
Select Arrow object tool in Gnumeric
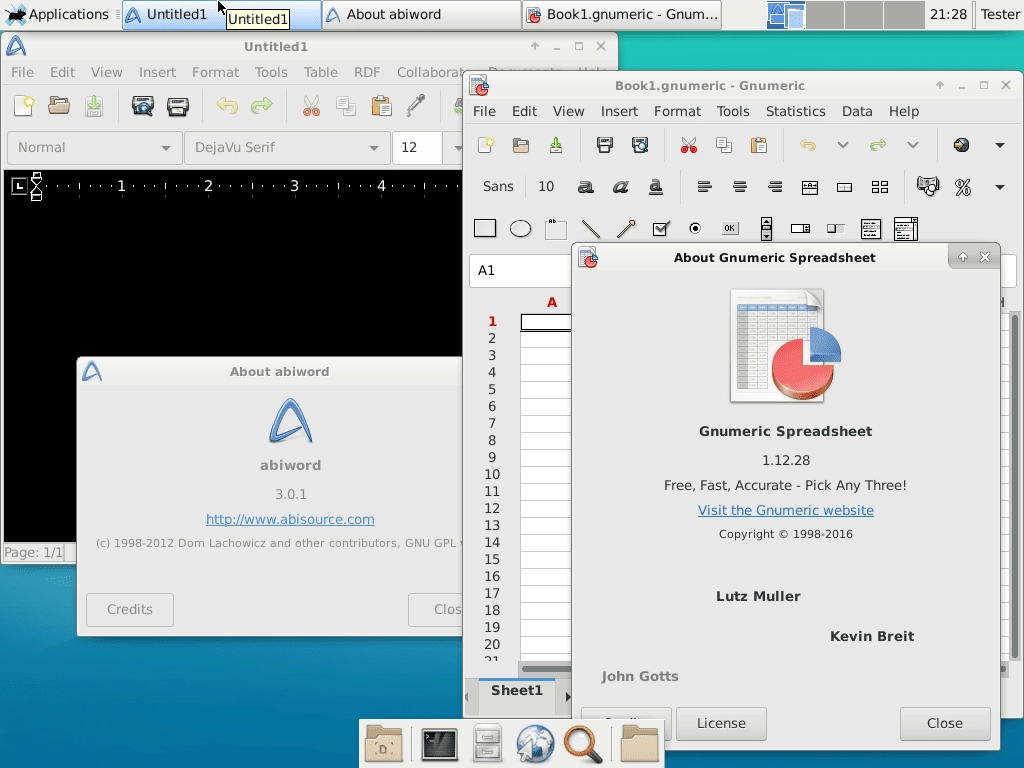point(626,229)
